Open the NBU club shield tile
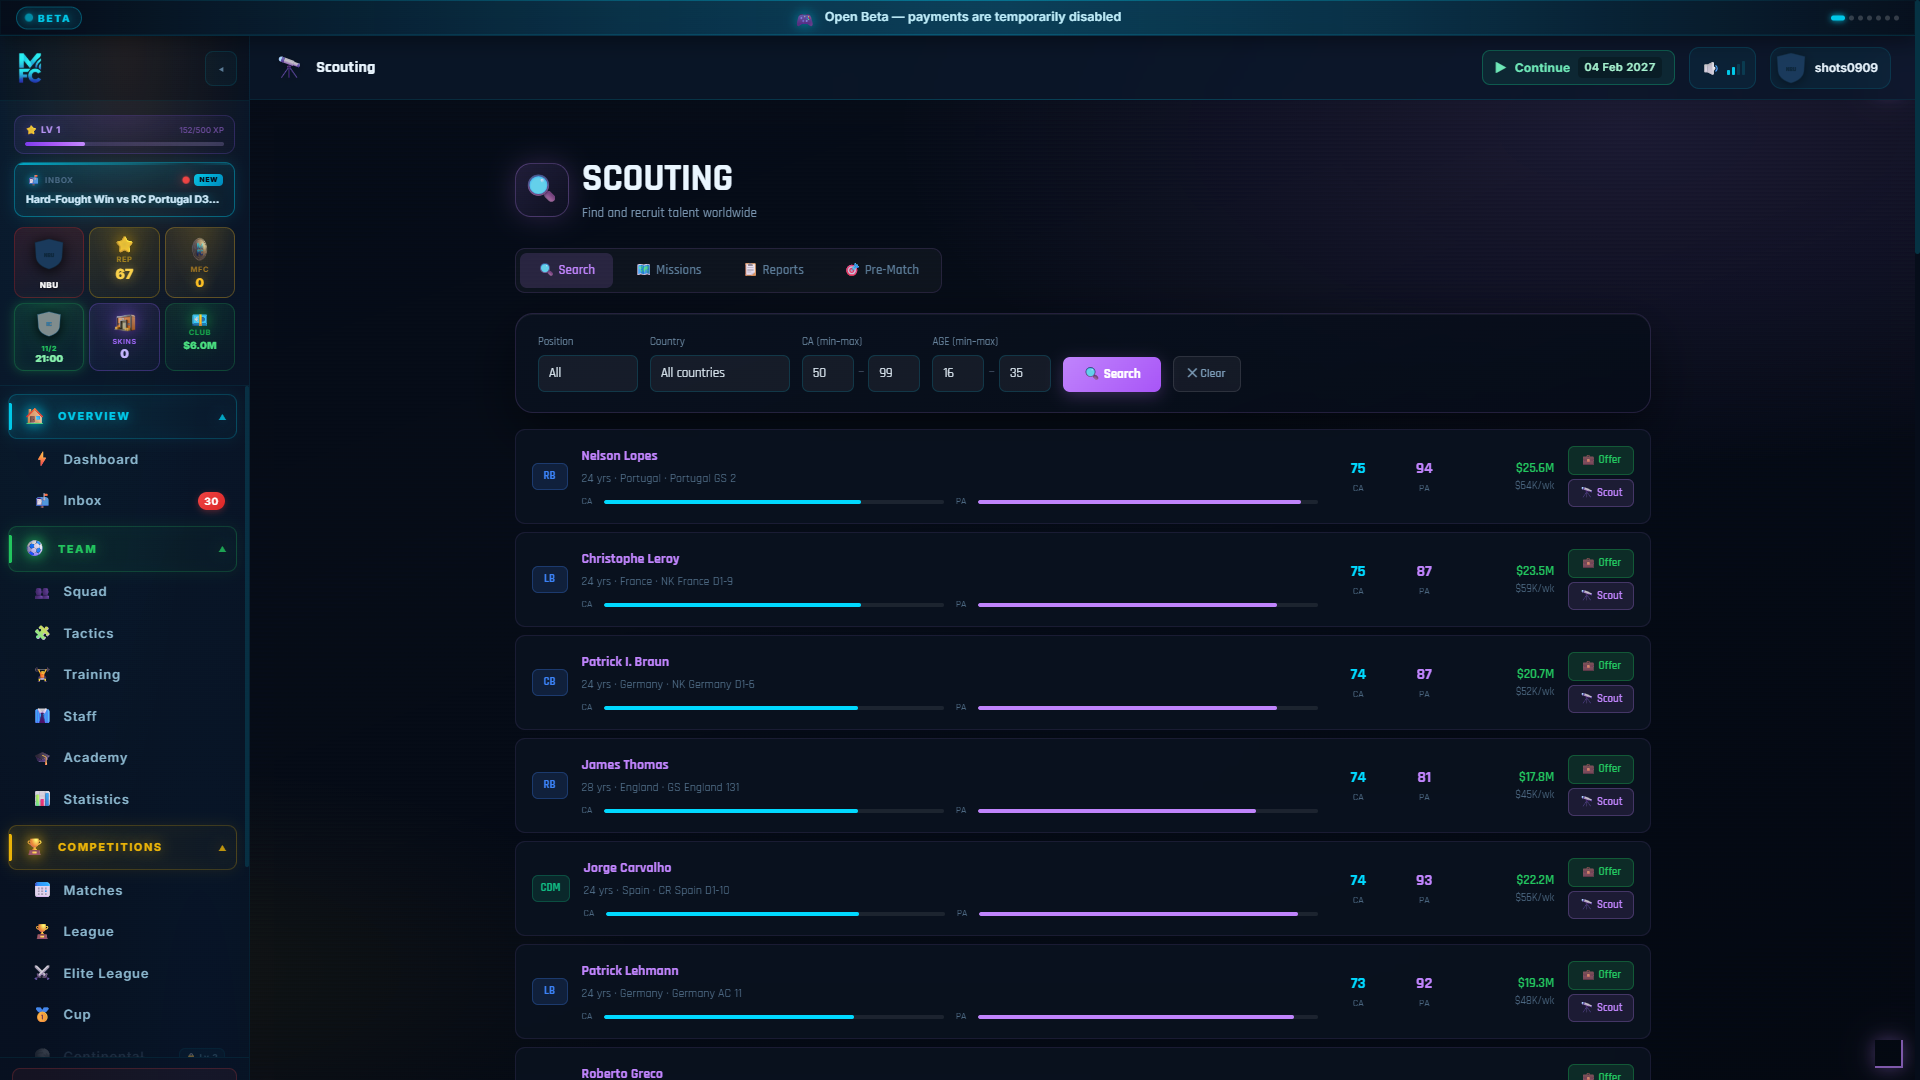 point(49,262)
